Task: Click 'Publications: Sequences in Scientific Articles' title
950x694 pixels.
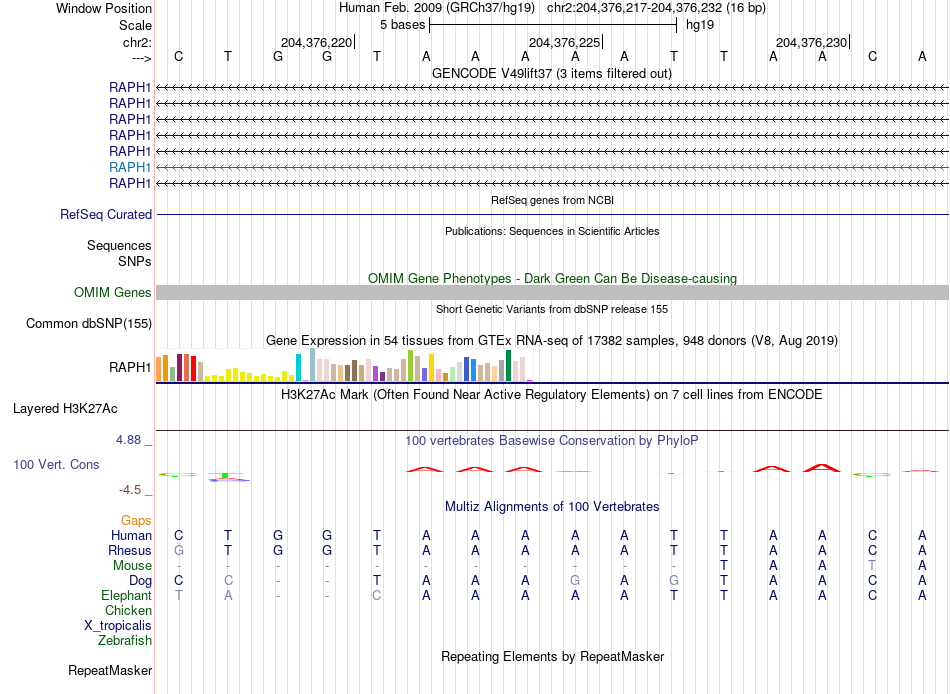Action: coord(552,232)
